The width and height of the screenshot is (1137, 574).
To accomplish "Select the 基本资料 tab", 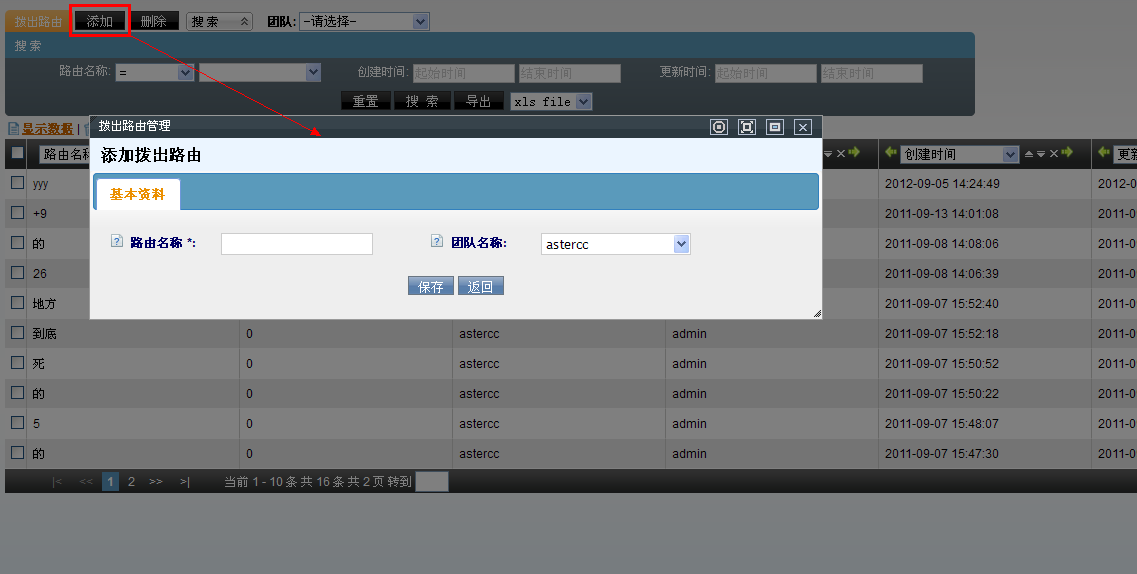I will [138, 195].
